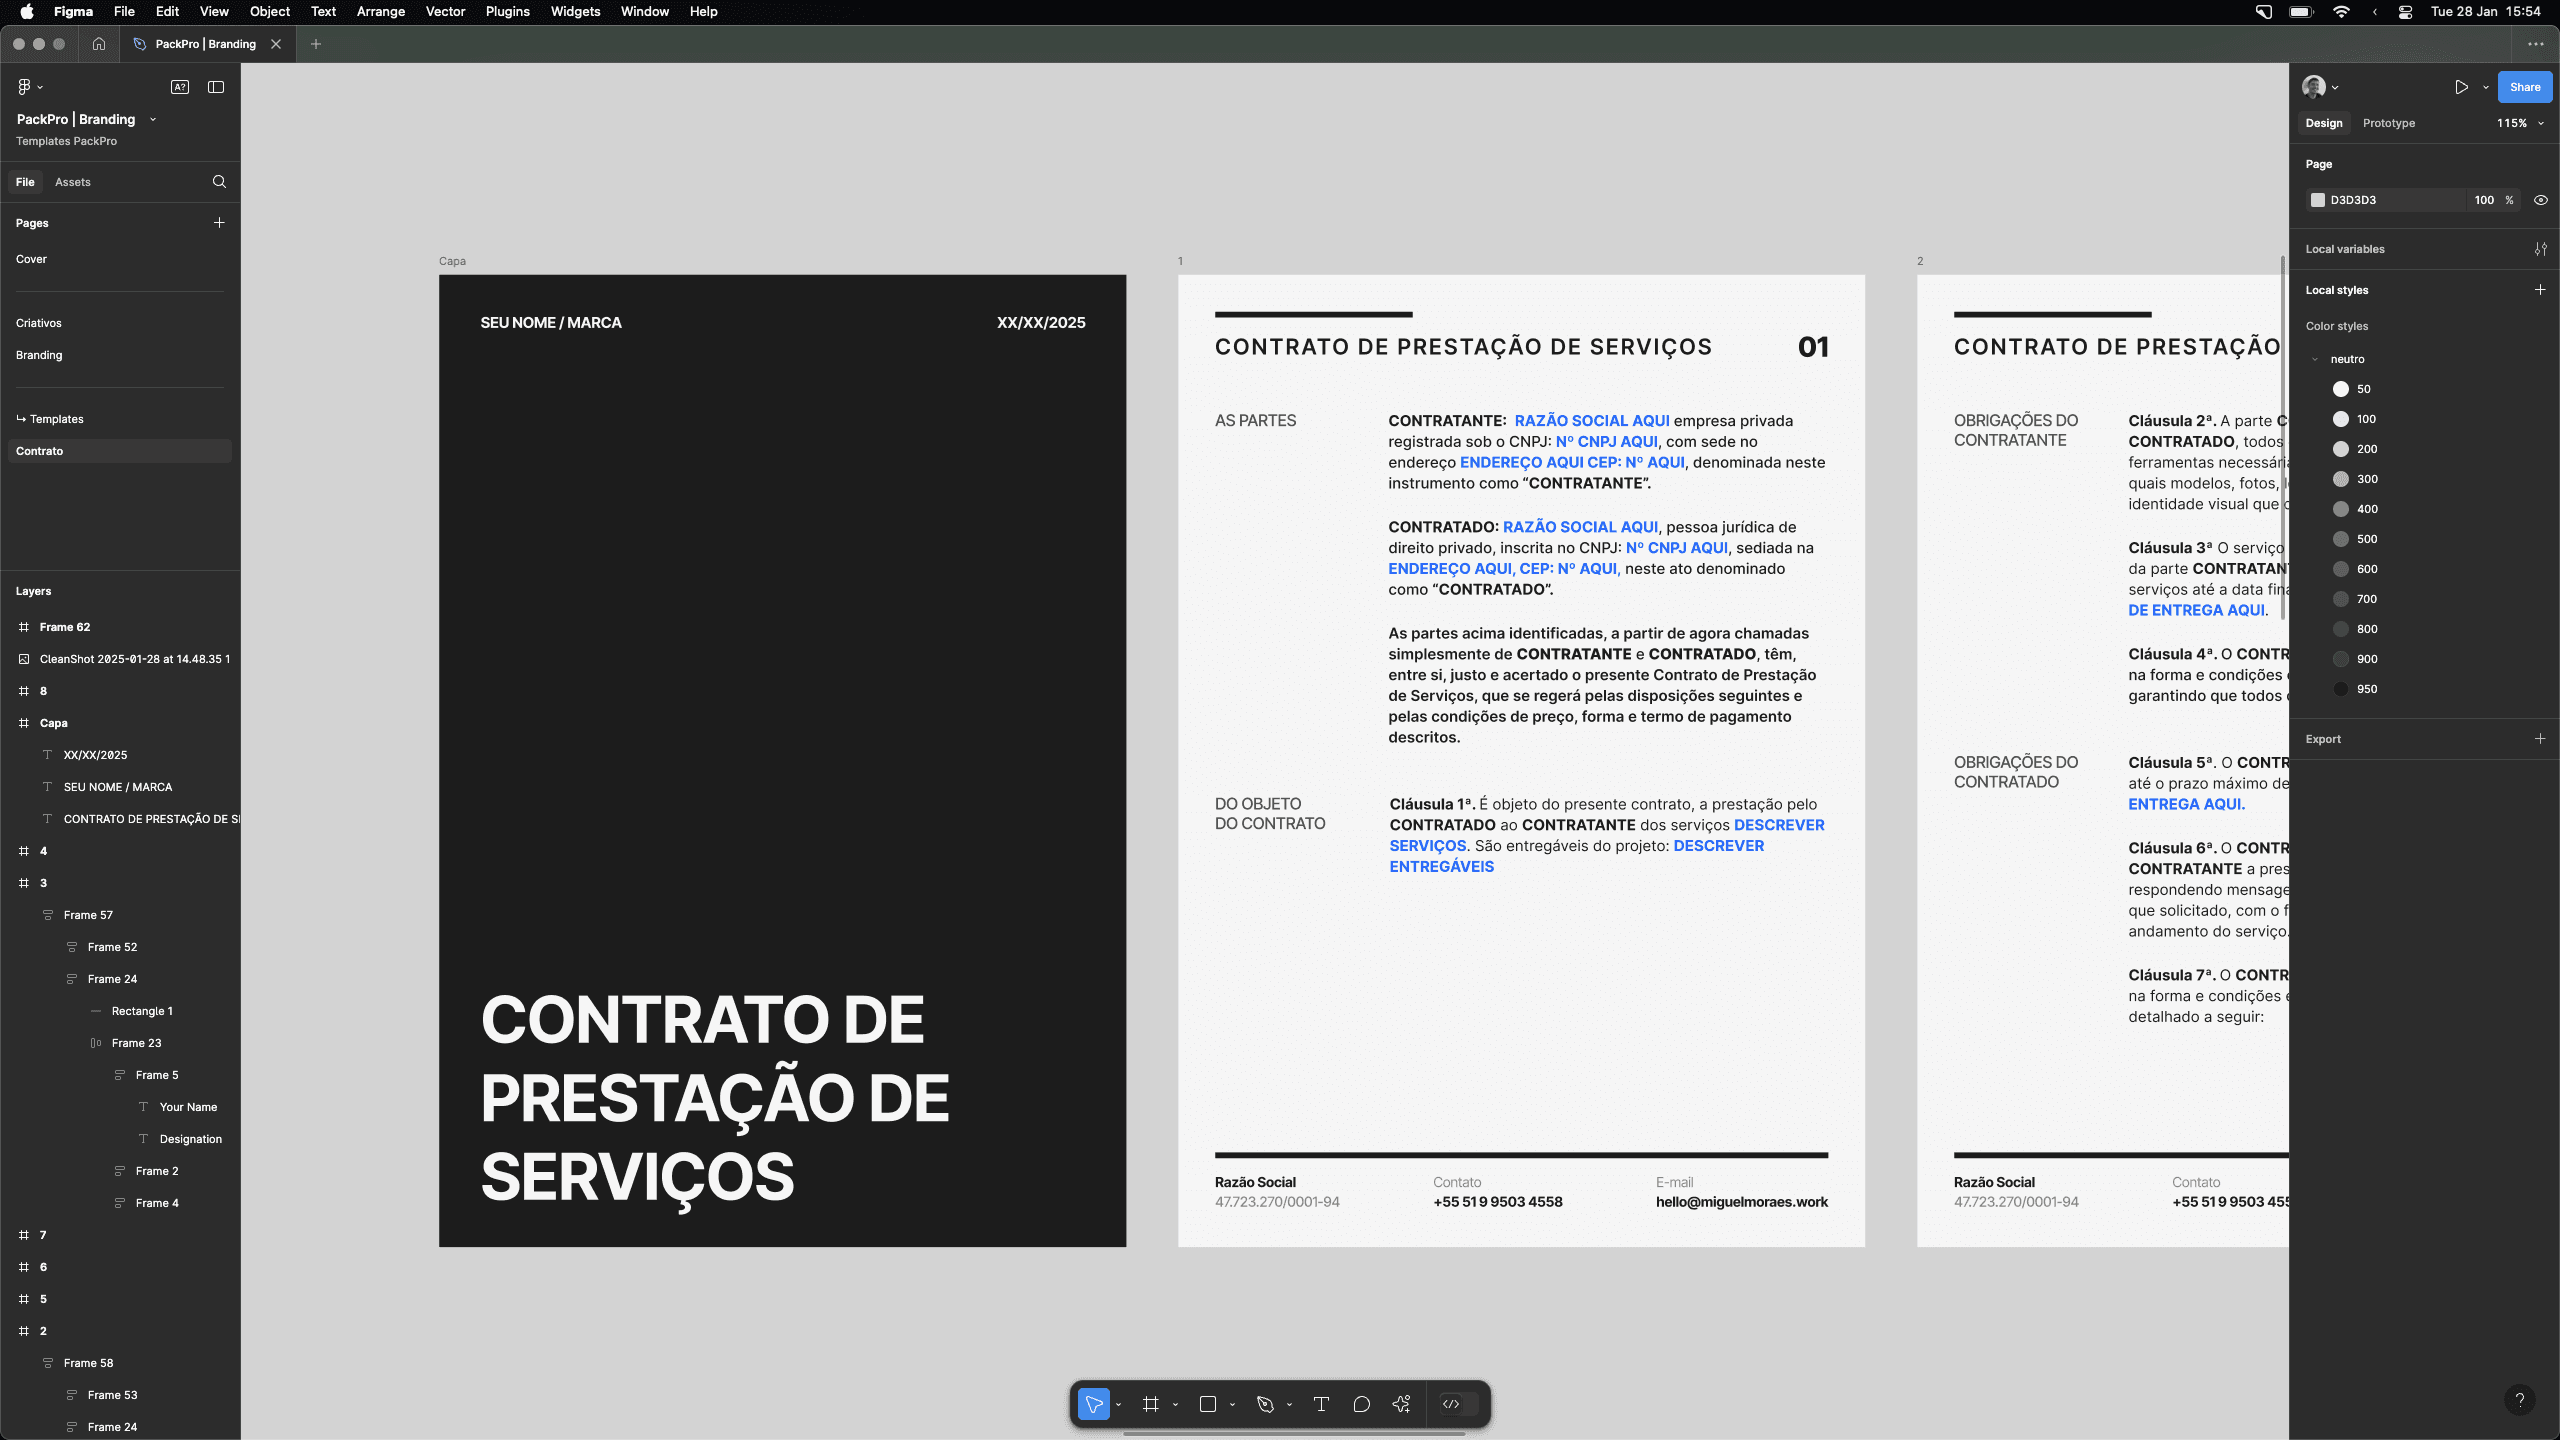Toggle the sidebar layout panel icon
Viewport: 2560px width, 1440px height.
click(216, 87)
